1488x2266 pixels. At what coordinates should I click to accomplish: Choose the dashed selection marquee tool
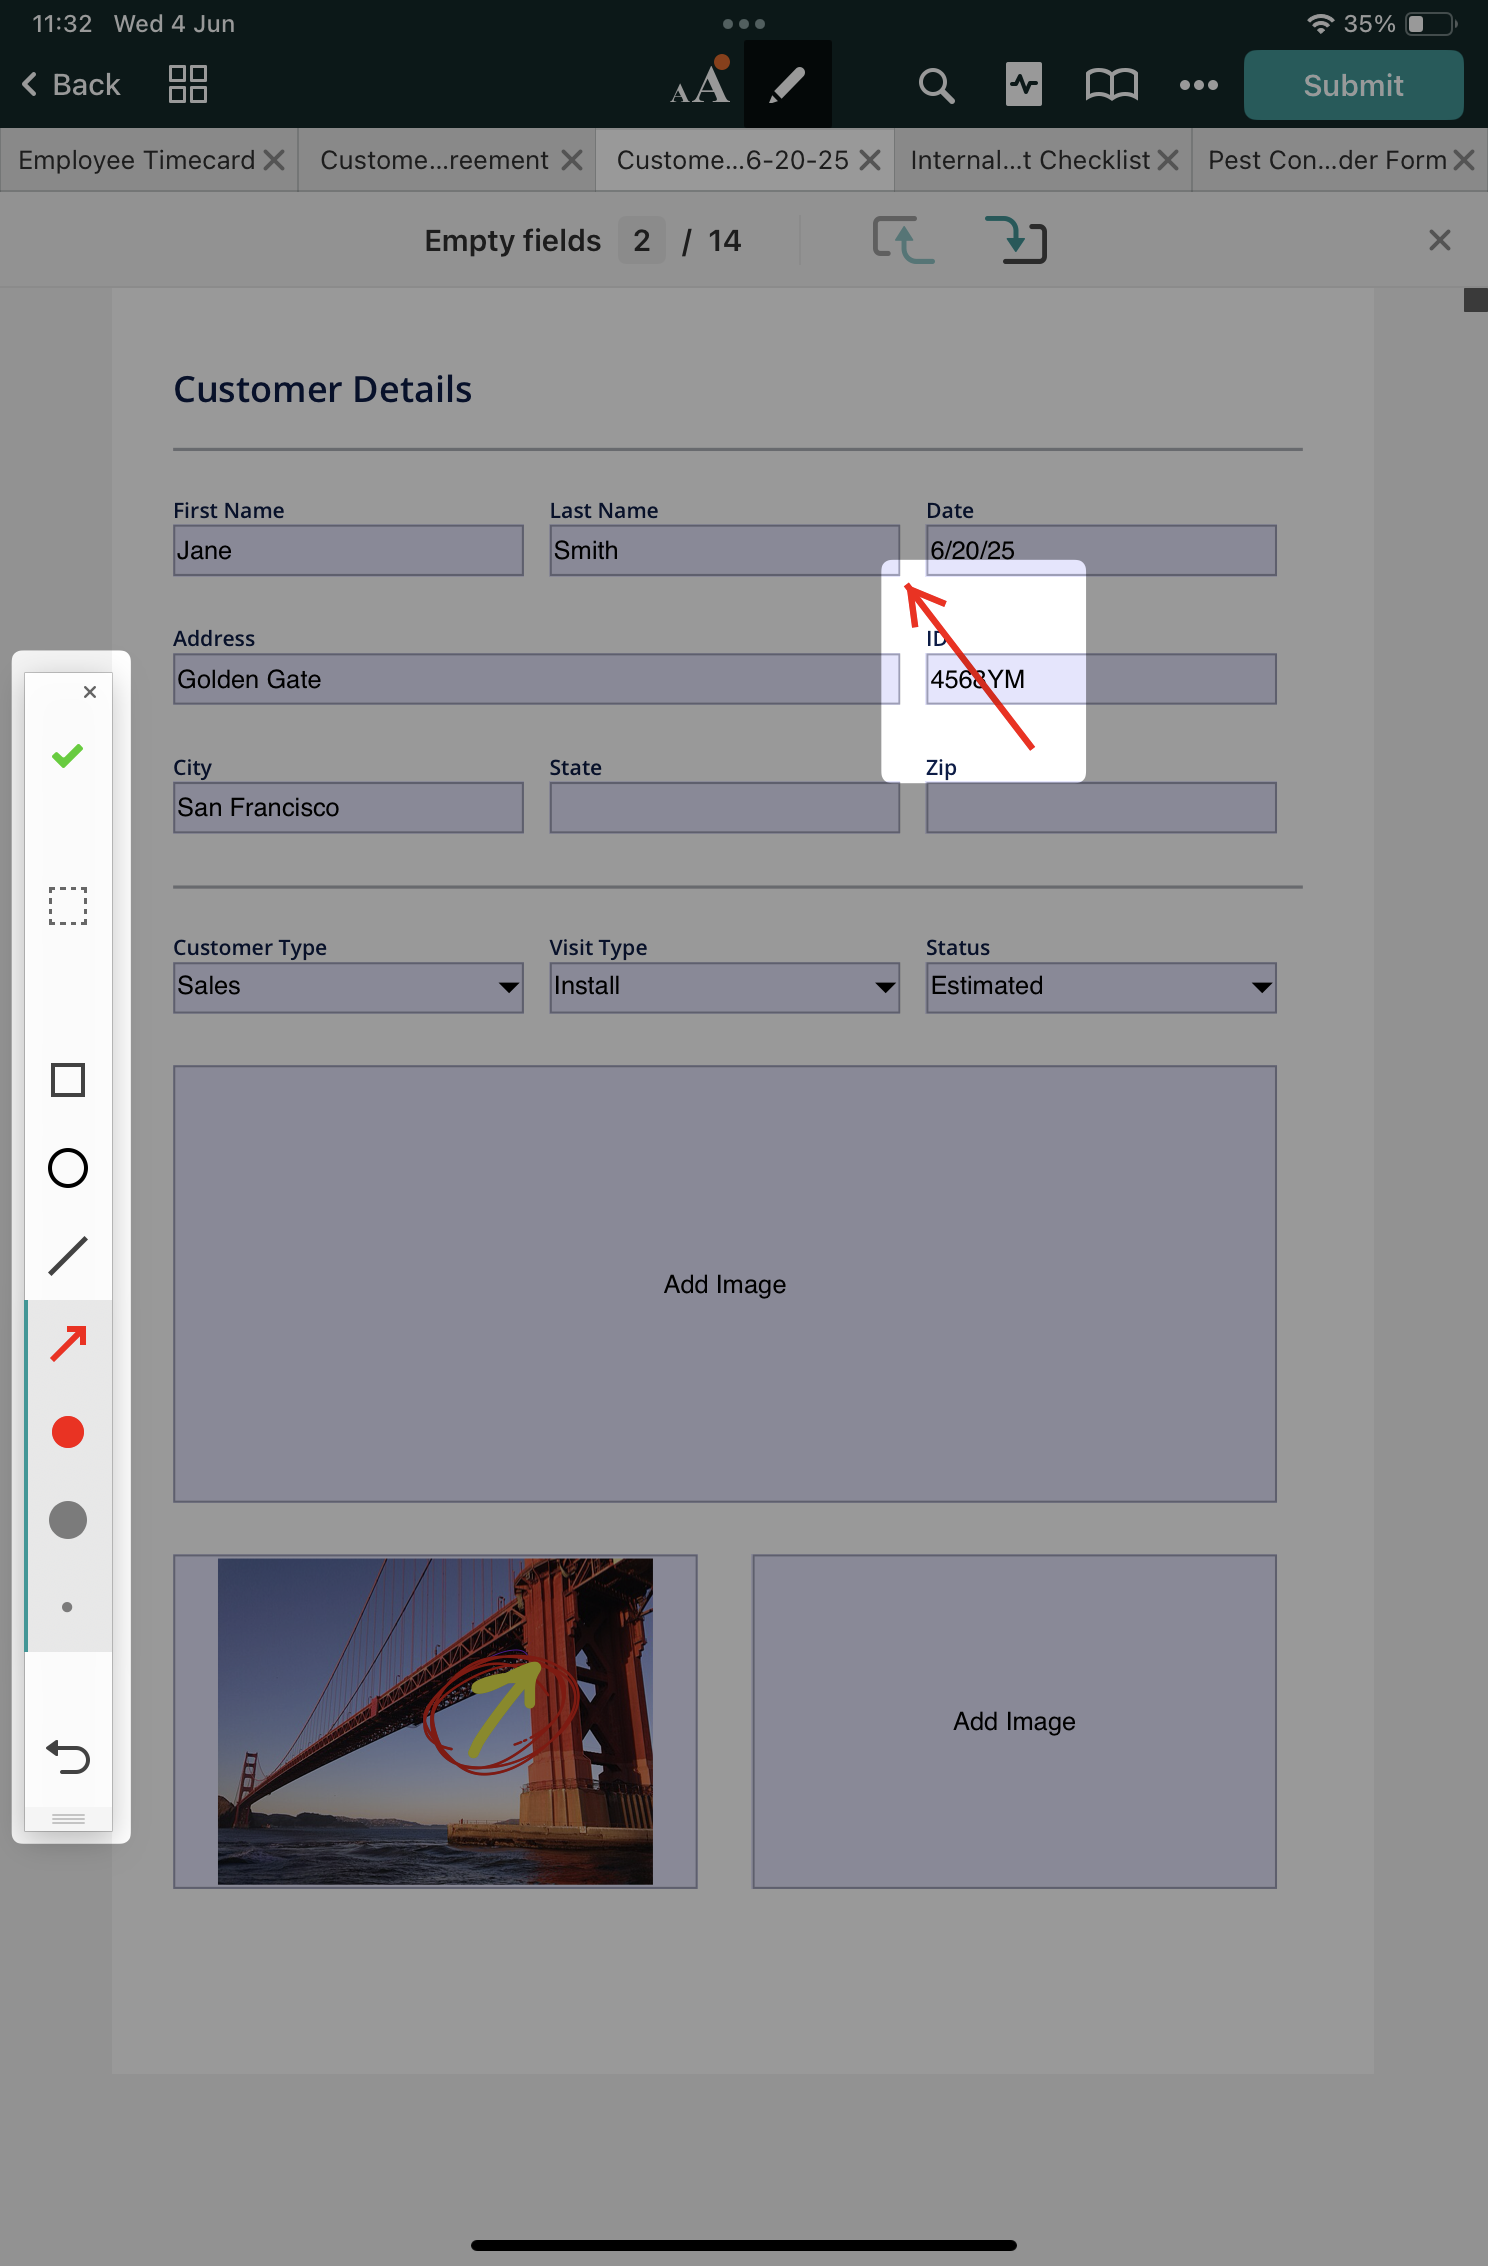pos(68,906)
